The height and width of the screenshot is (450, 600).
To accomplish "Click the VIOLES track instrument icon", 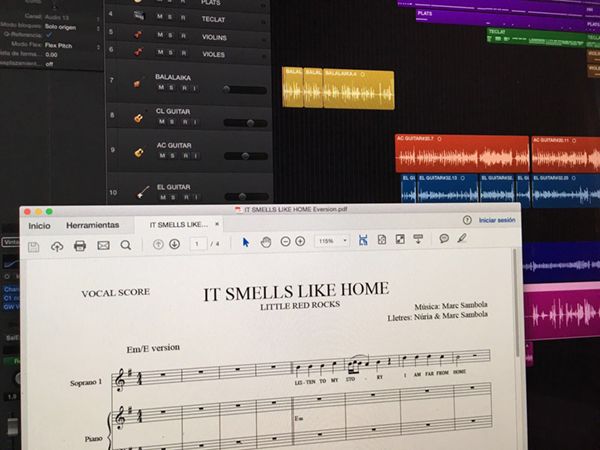I will tap(138, 52).
